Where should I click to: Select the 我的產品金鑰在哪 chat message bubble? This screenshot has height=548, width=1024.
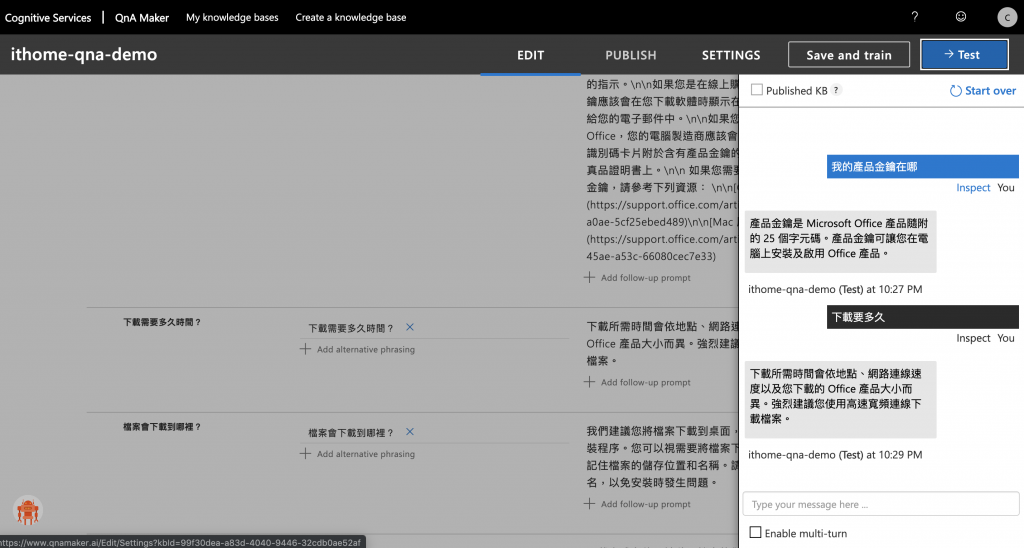pyautogui.click(x=922, y=167)
